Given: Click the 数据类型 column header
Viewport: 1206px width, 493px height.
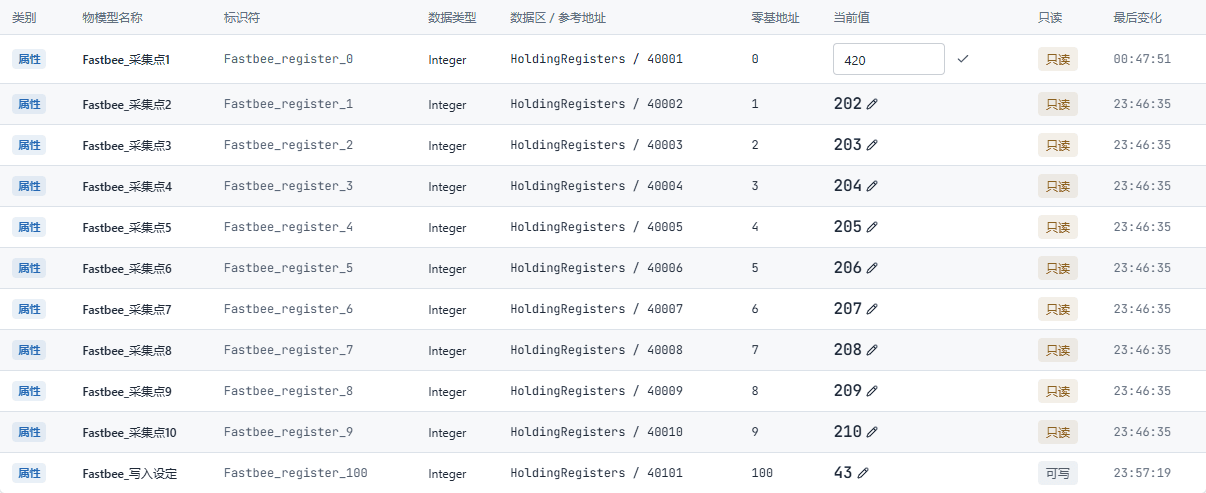Looking at the screenshot, I should point(452,18).
